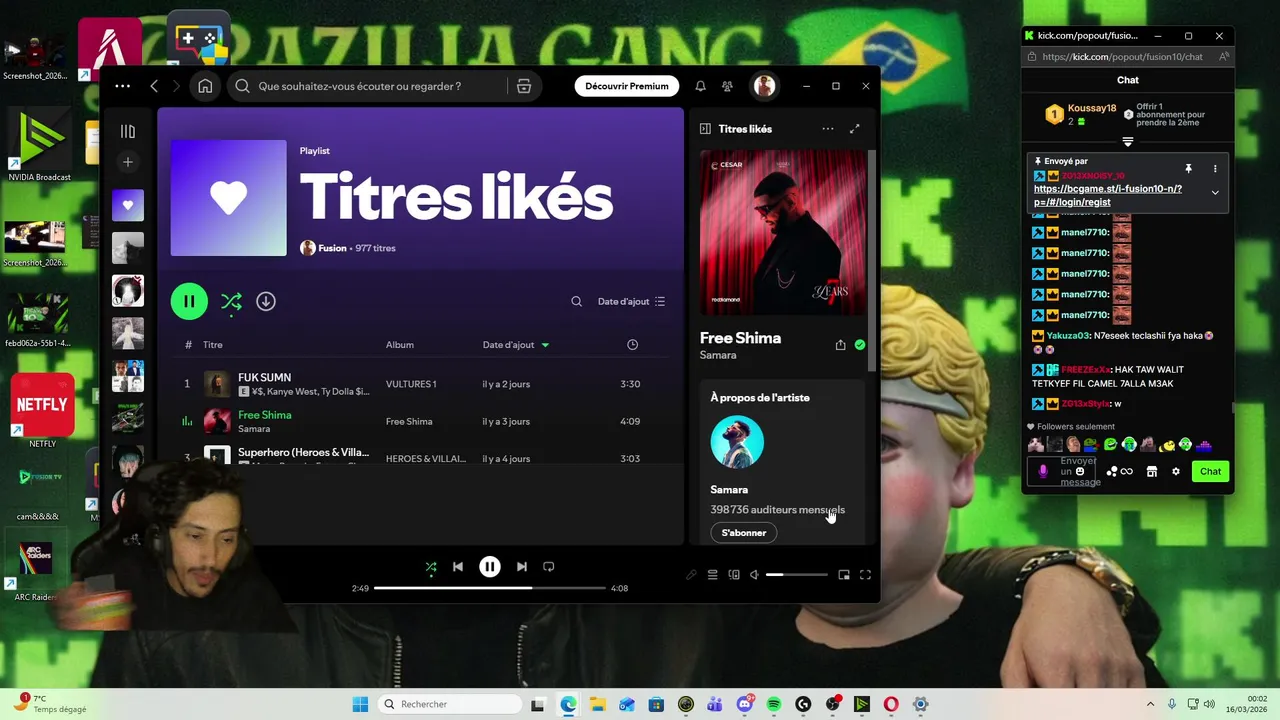Viewport: 1280px width, 720px height.
Task: Pause the song in the player bar
Action: point(490,567)
